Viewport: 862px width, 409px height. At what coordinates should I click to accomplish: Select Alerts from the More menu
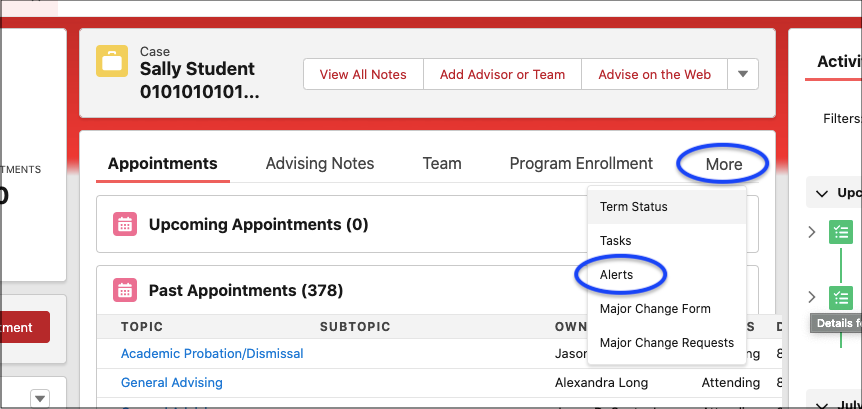[616, 274]
